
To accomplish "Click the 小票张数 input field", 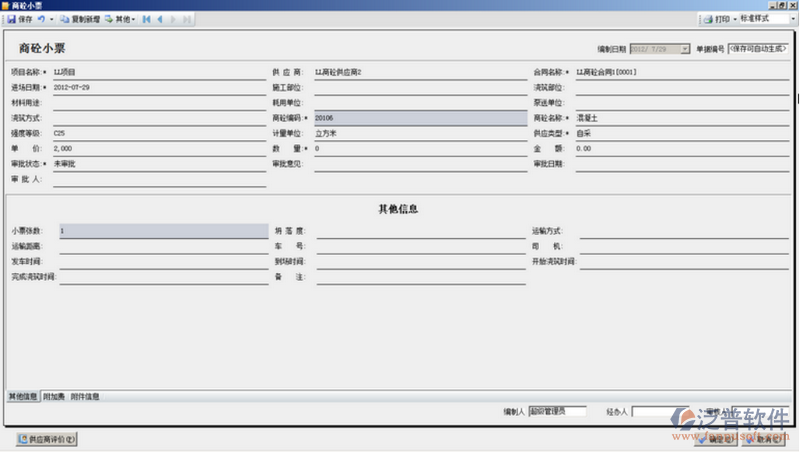I will click(x=162, y=231).
